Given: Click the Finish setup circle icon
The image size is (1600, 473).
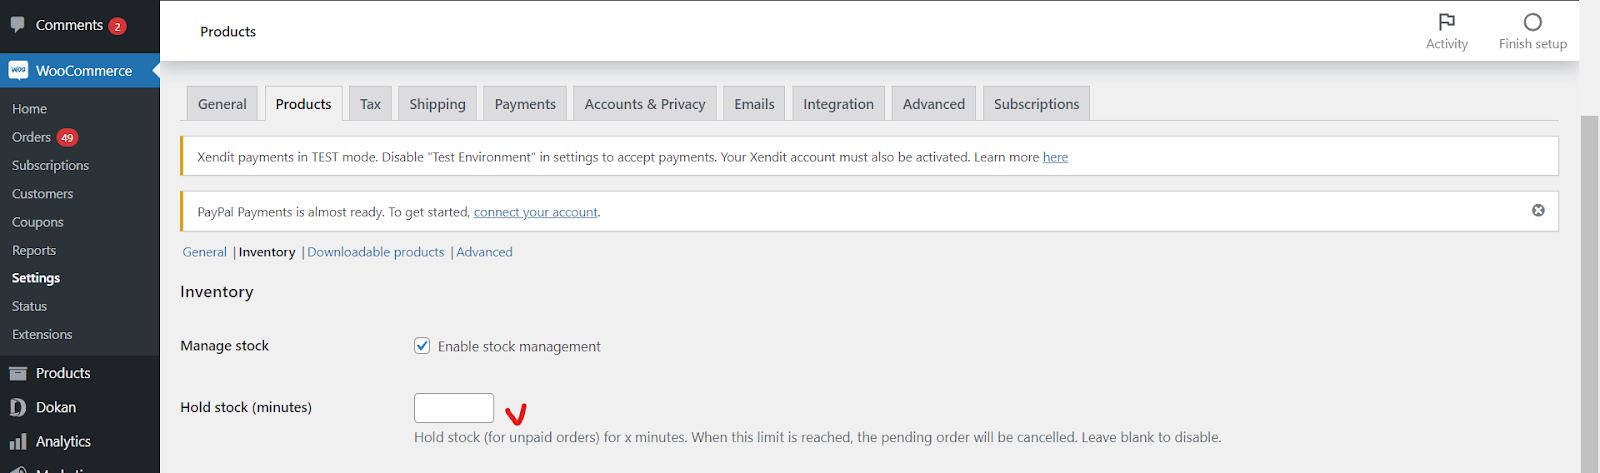Looking at the screenshot, I should pyautogui.click(x=1532, y=22).
